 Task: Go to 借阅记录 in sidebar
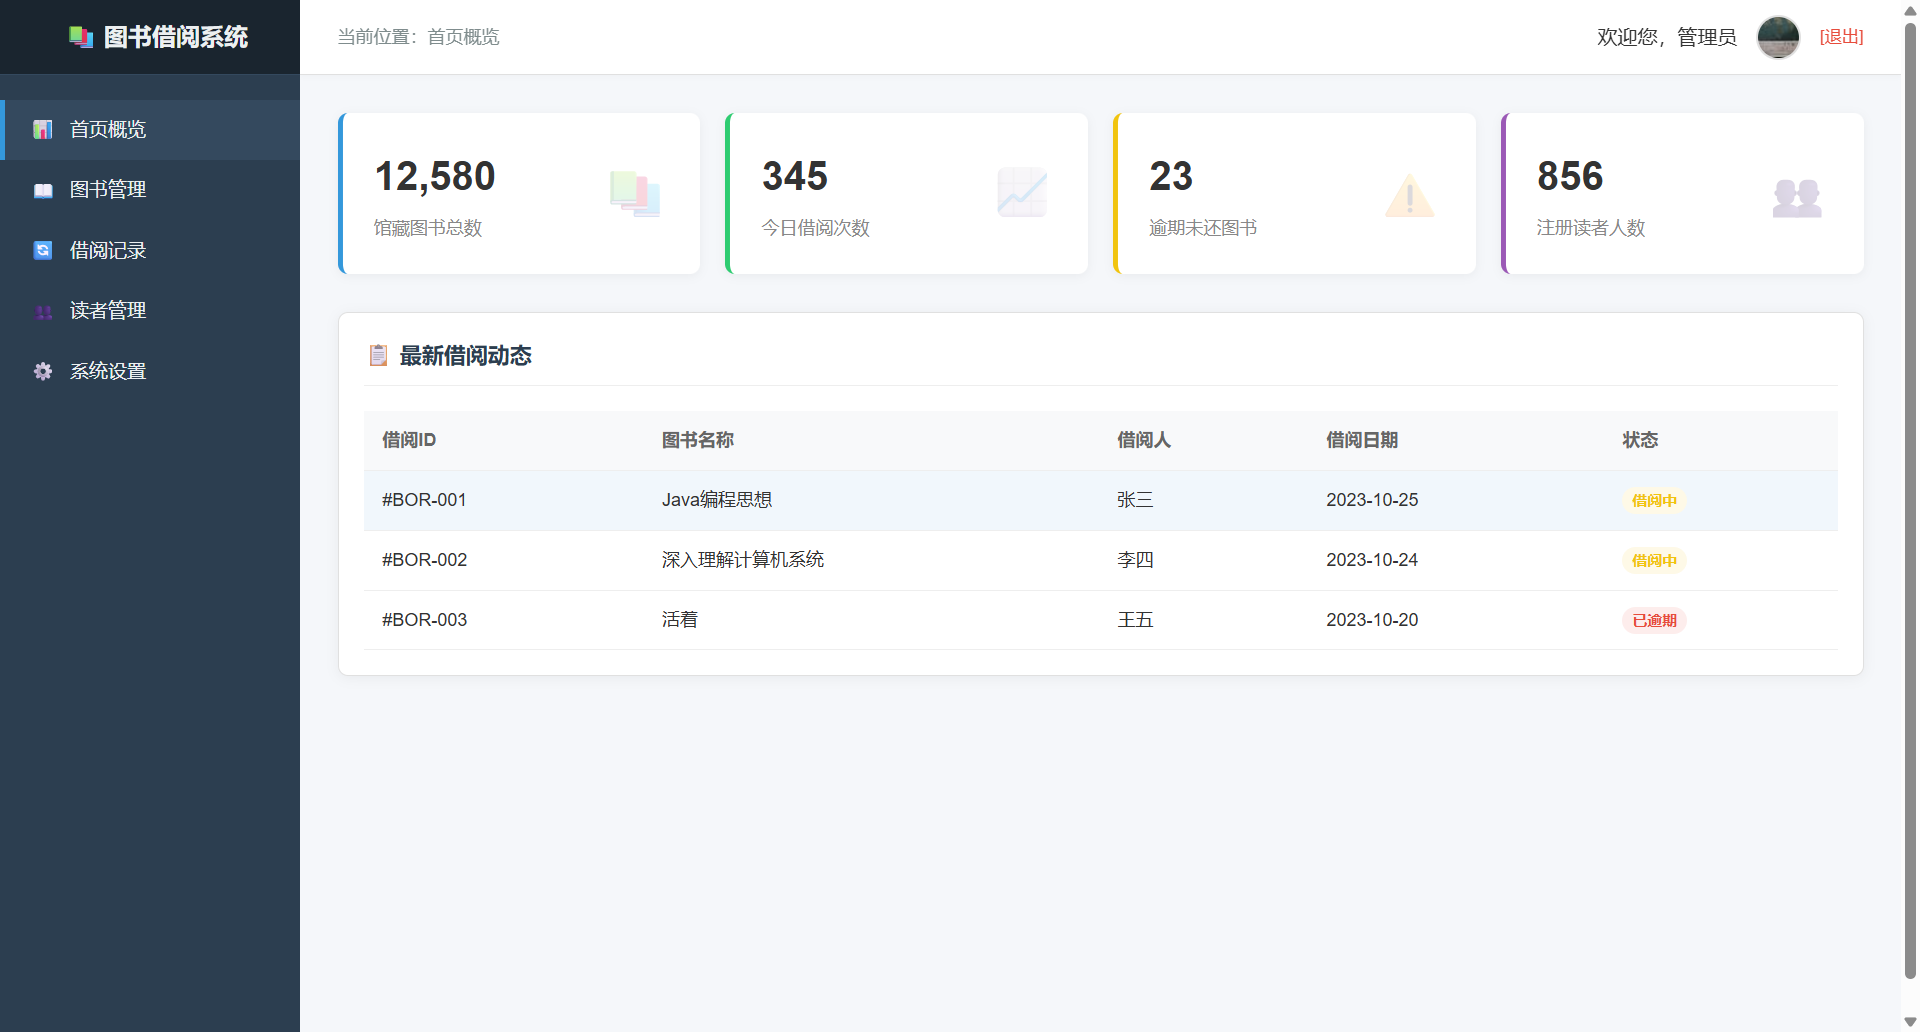pos(108,250)
